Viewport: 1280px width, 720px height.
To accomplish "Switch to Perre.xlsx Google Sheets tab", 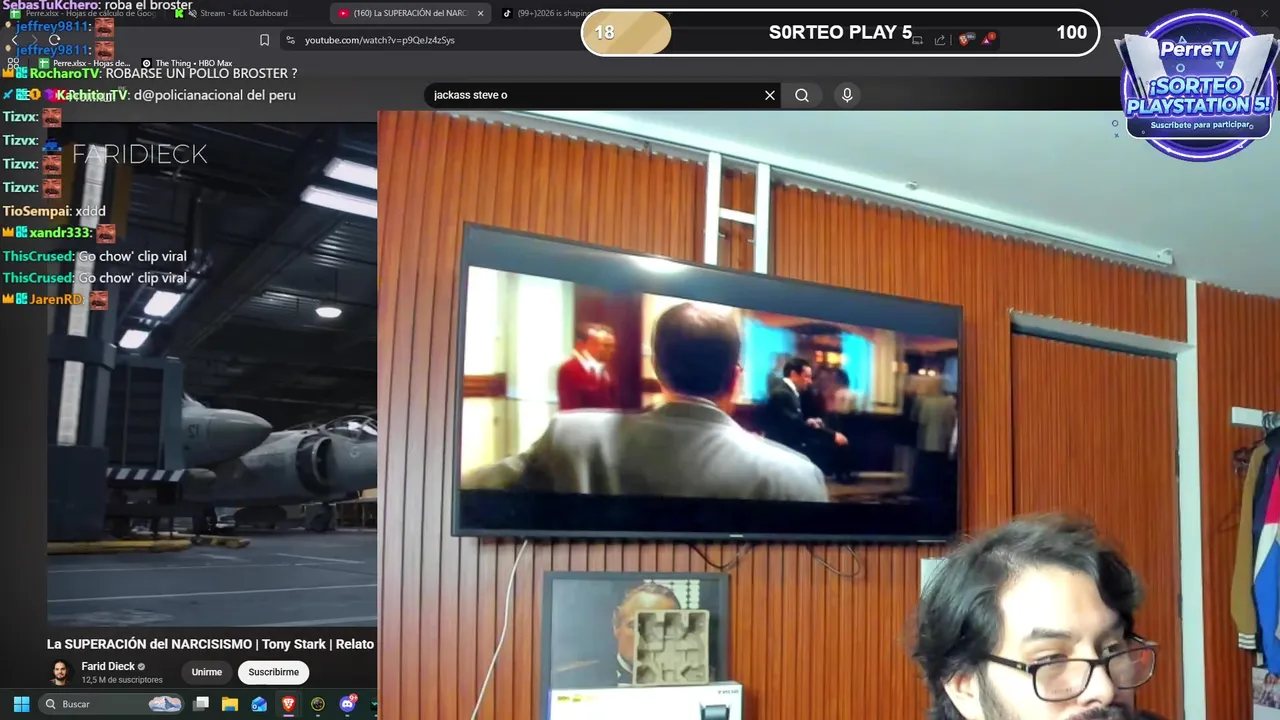I will click(83, 13).
